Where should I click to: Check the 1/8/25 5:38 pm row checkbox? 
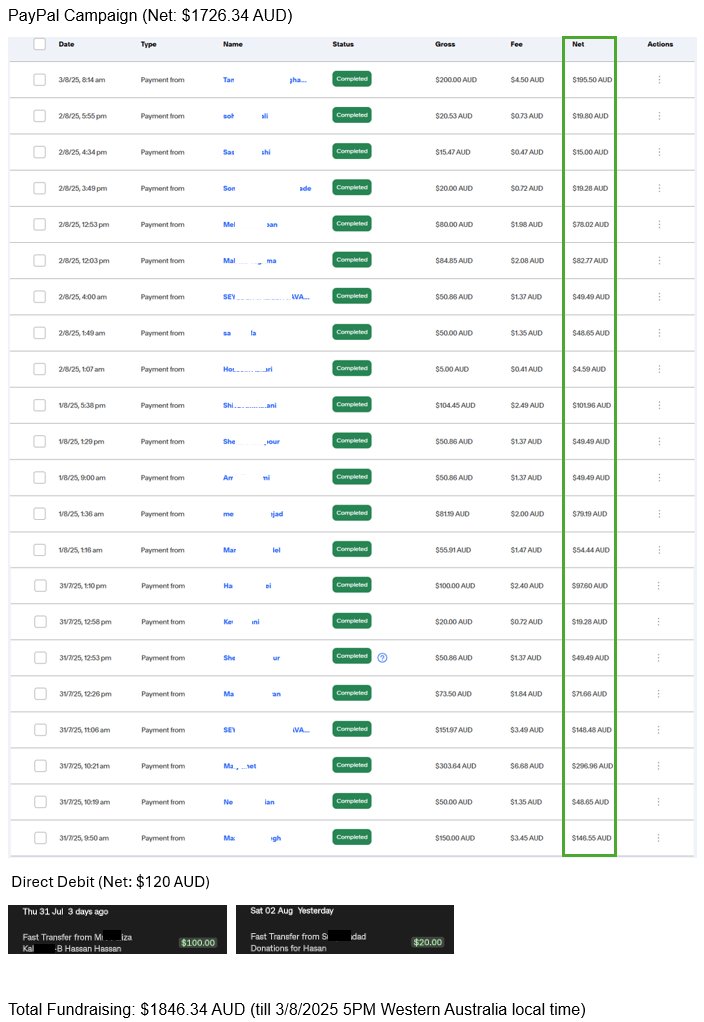[x=40, y=405]
